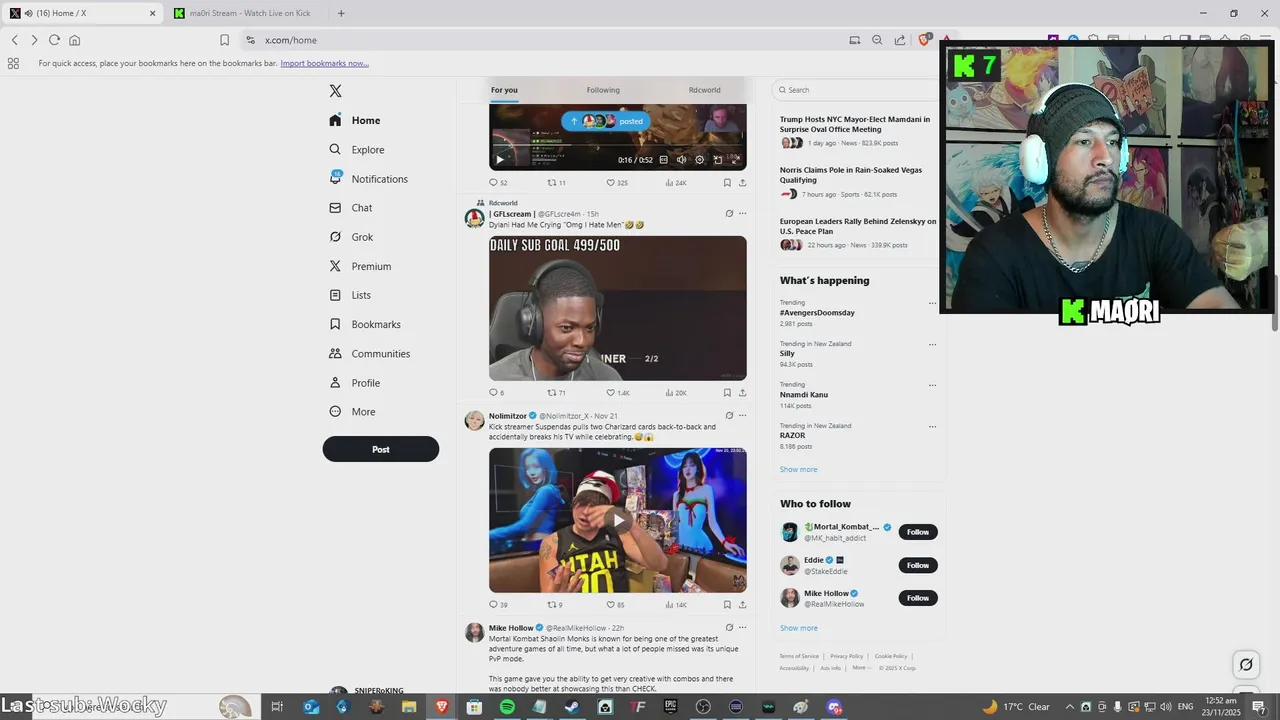Open Steam from the taskbar

571,707
